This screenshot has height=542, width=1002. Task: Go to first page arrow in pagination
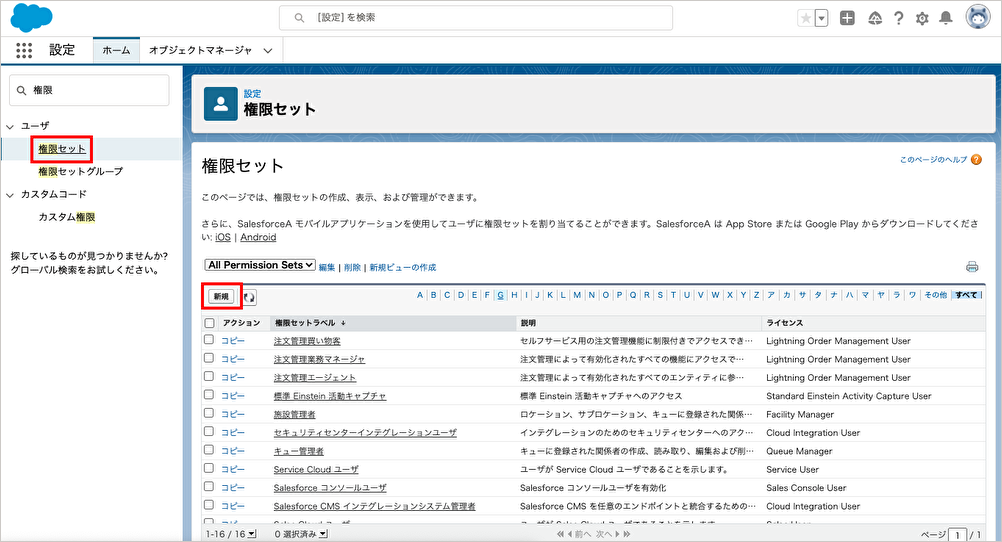(x=560, y=534)
